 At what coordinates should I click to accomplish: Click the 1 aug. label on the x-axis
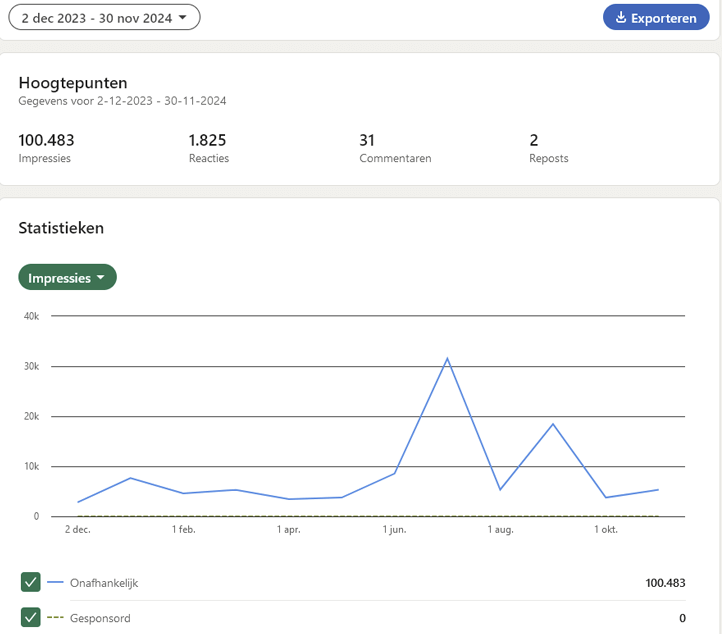[x=500, y=530]
